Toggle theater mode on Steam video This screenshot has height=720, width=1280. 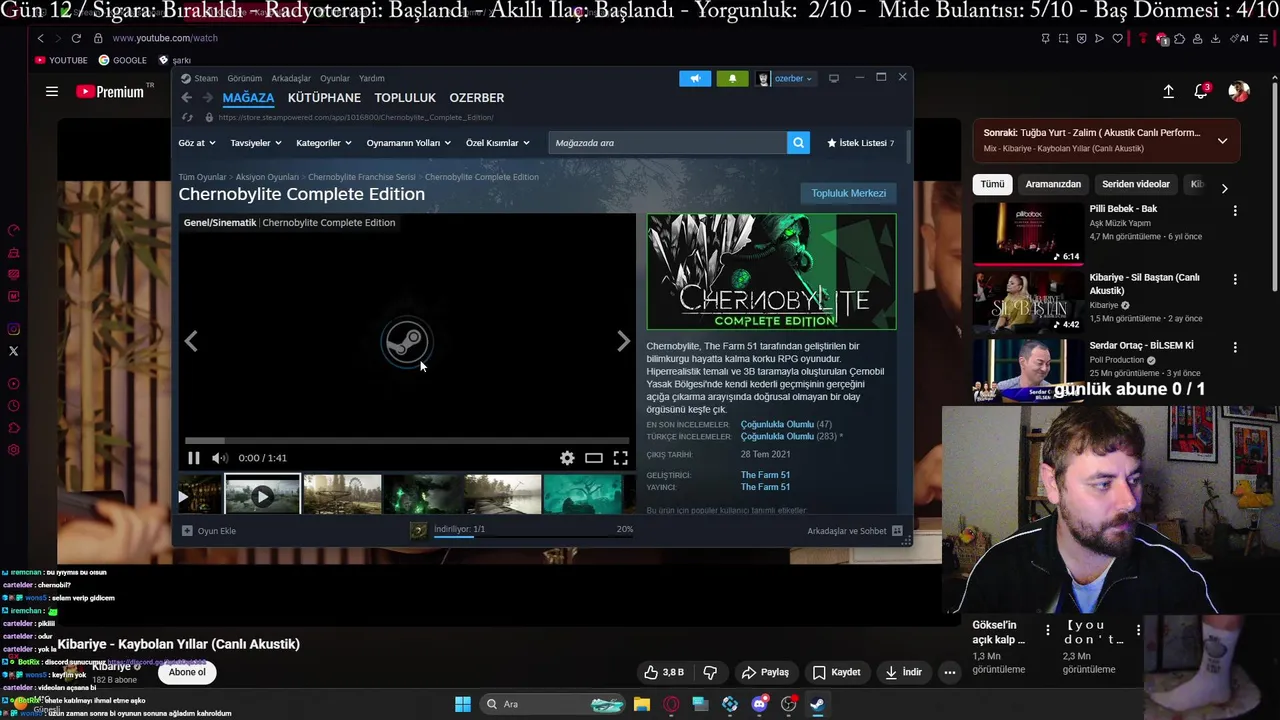[594, 458]
